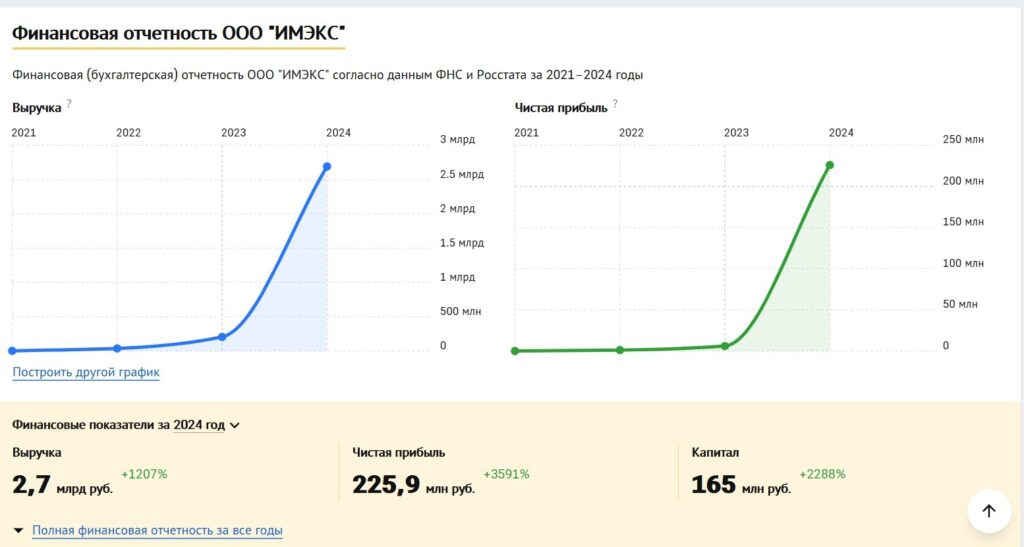Click the 250 млн axis label
The image size is (1024, 547).
[963, 140]
